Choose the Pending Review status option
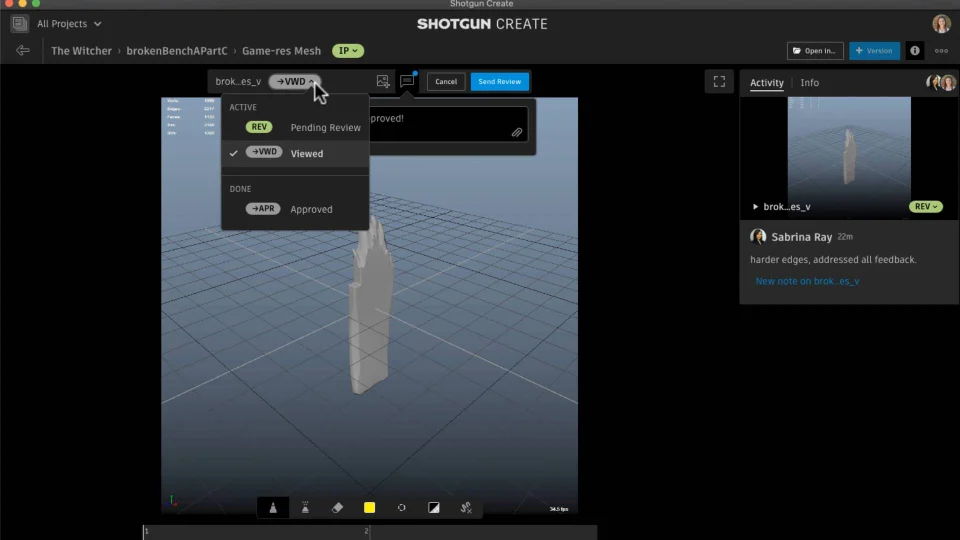The height and width of the screenshot is (540, 960). pyautogui.click(x=295, y=127)
